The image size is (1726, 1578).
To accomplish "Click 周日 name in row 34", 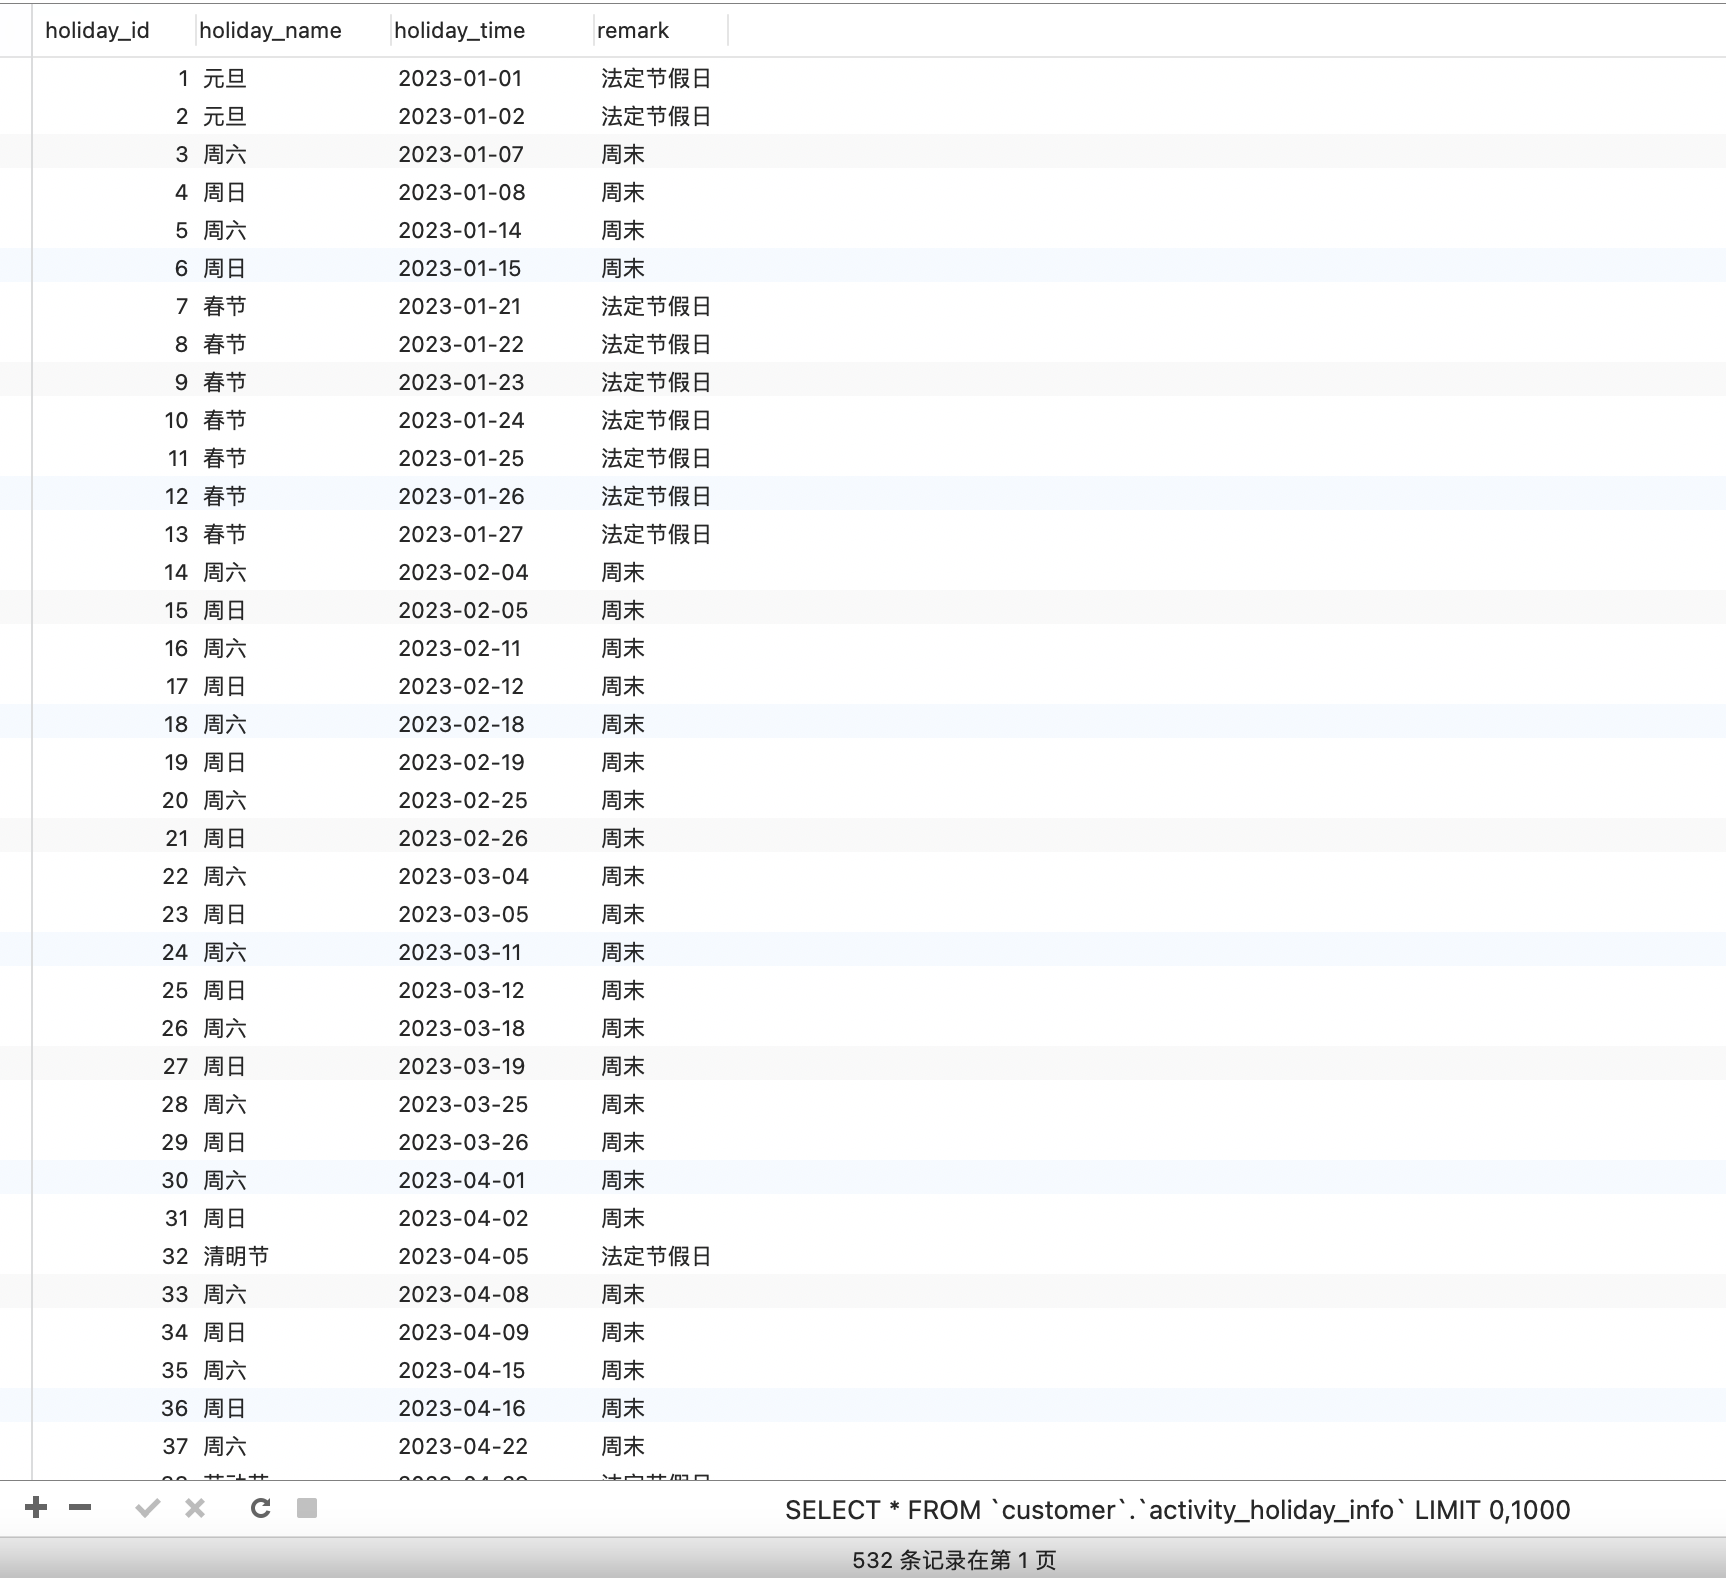I will point(224,1332).
